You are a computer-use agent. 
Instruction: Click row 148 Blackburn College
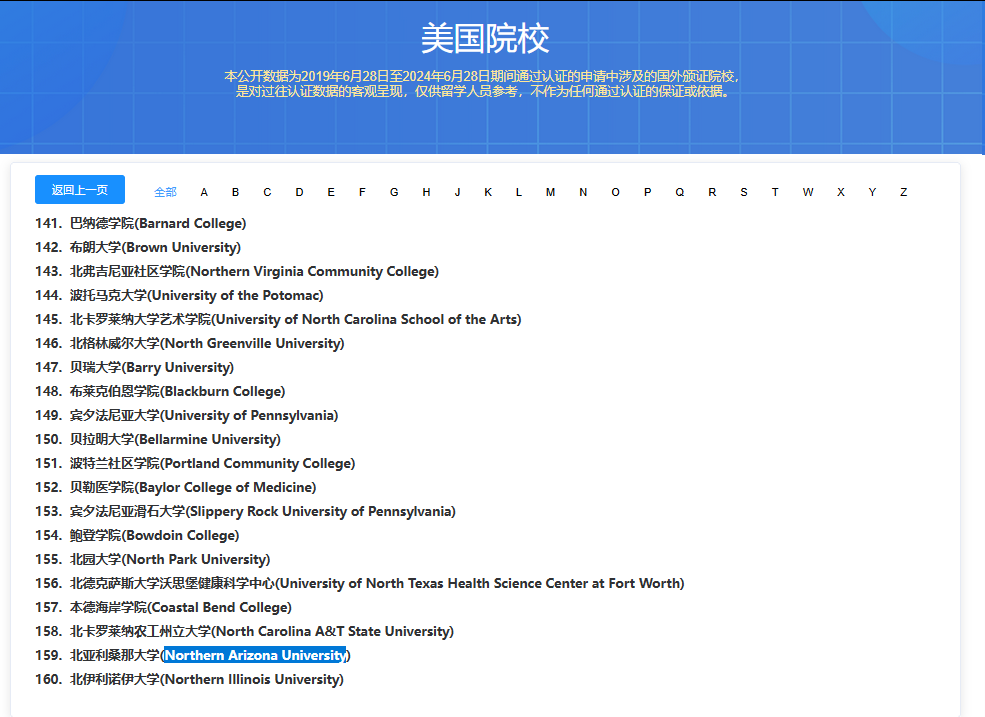(x=160, y=391)
